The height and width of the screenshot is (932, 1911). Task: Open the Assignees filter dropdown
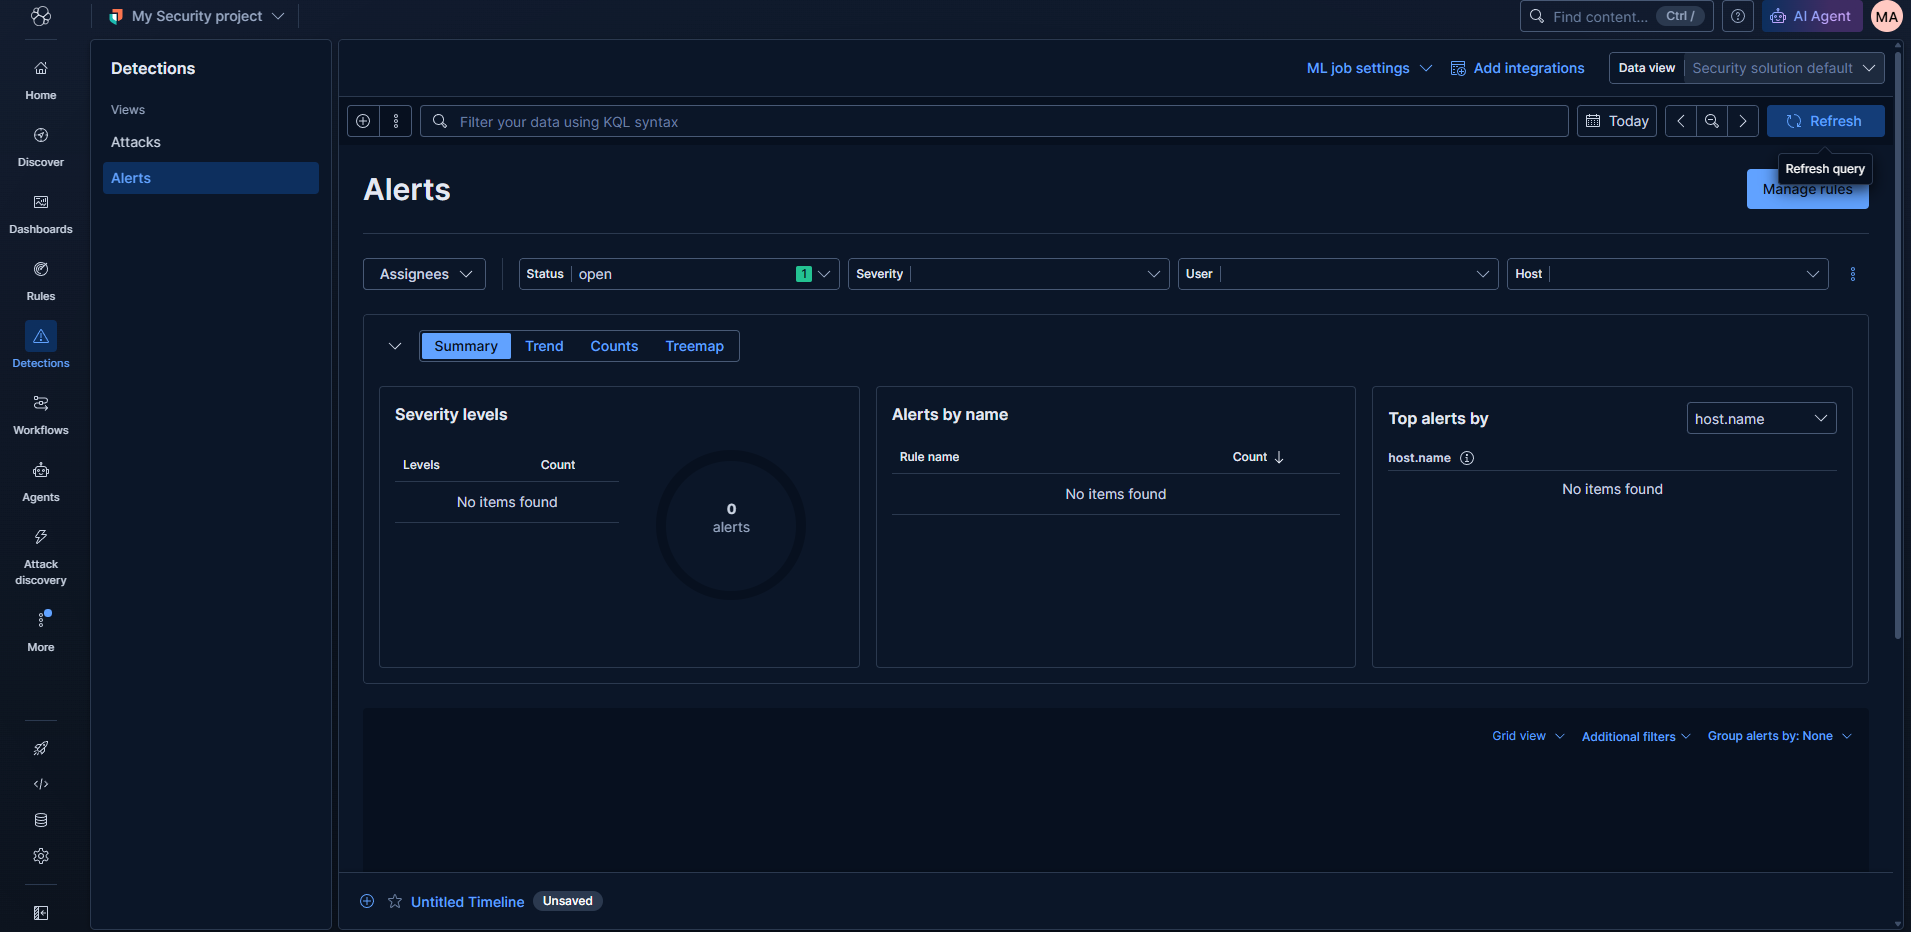424,274
